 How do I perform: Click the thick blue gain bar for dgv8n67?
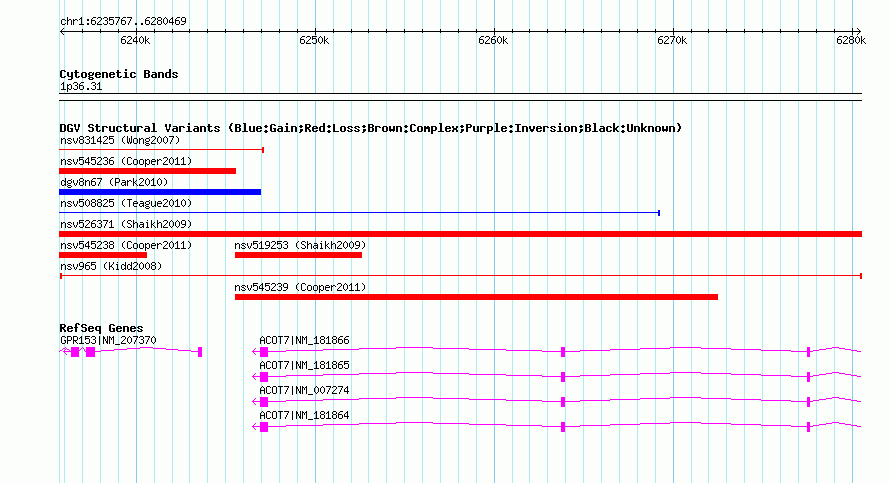pos(160,192)
